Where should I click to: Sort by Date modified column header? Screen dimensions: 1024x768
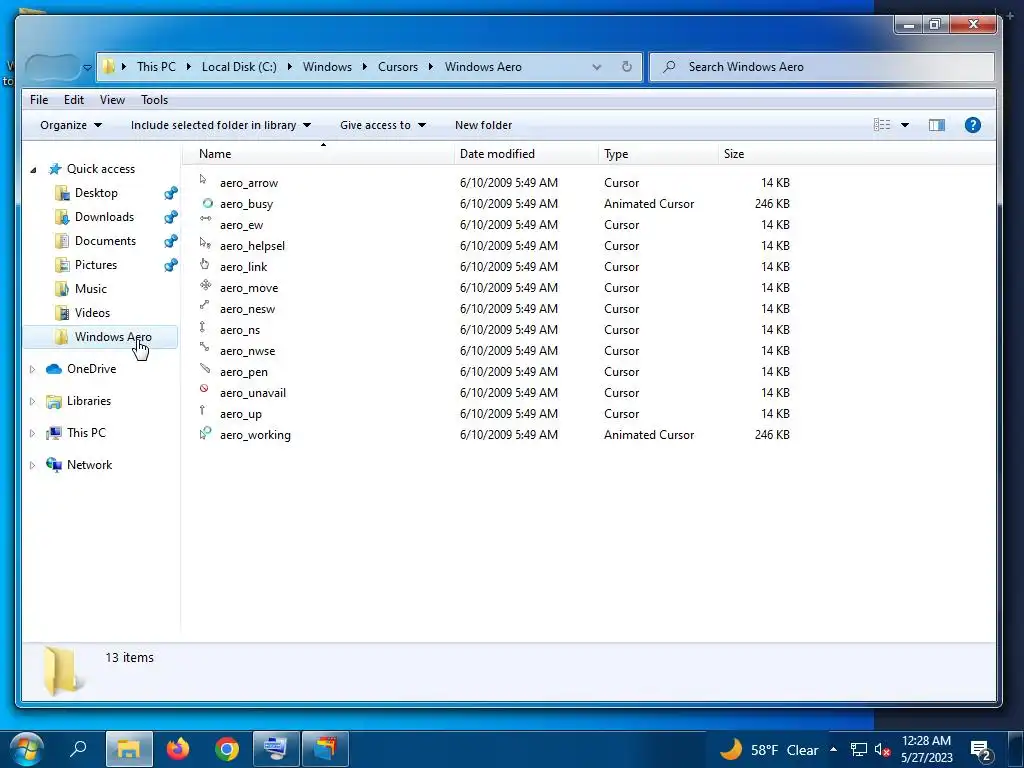pyautogui.click(x=526, y=153)
